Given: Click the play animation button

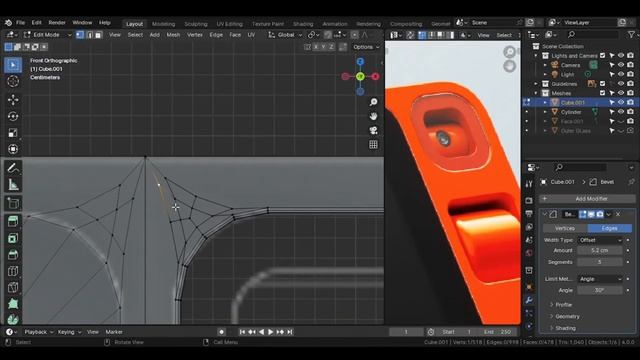Looking at the screenshot, I should click(270, 332).
